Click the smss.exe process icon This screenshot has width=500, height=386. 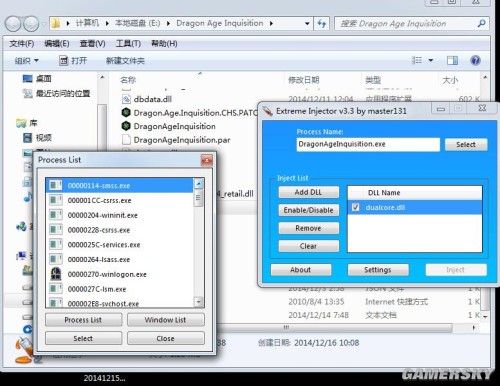click(56, 185)
